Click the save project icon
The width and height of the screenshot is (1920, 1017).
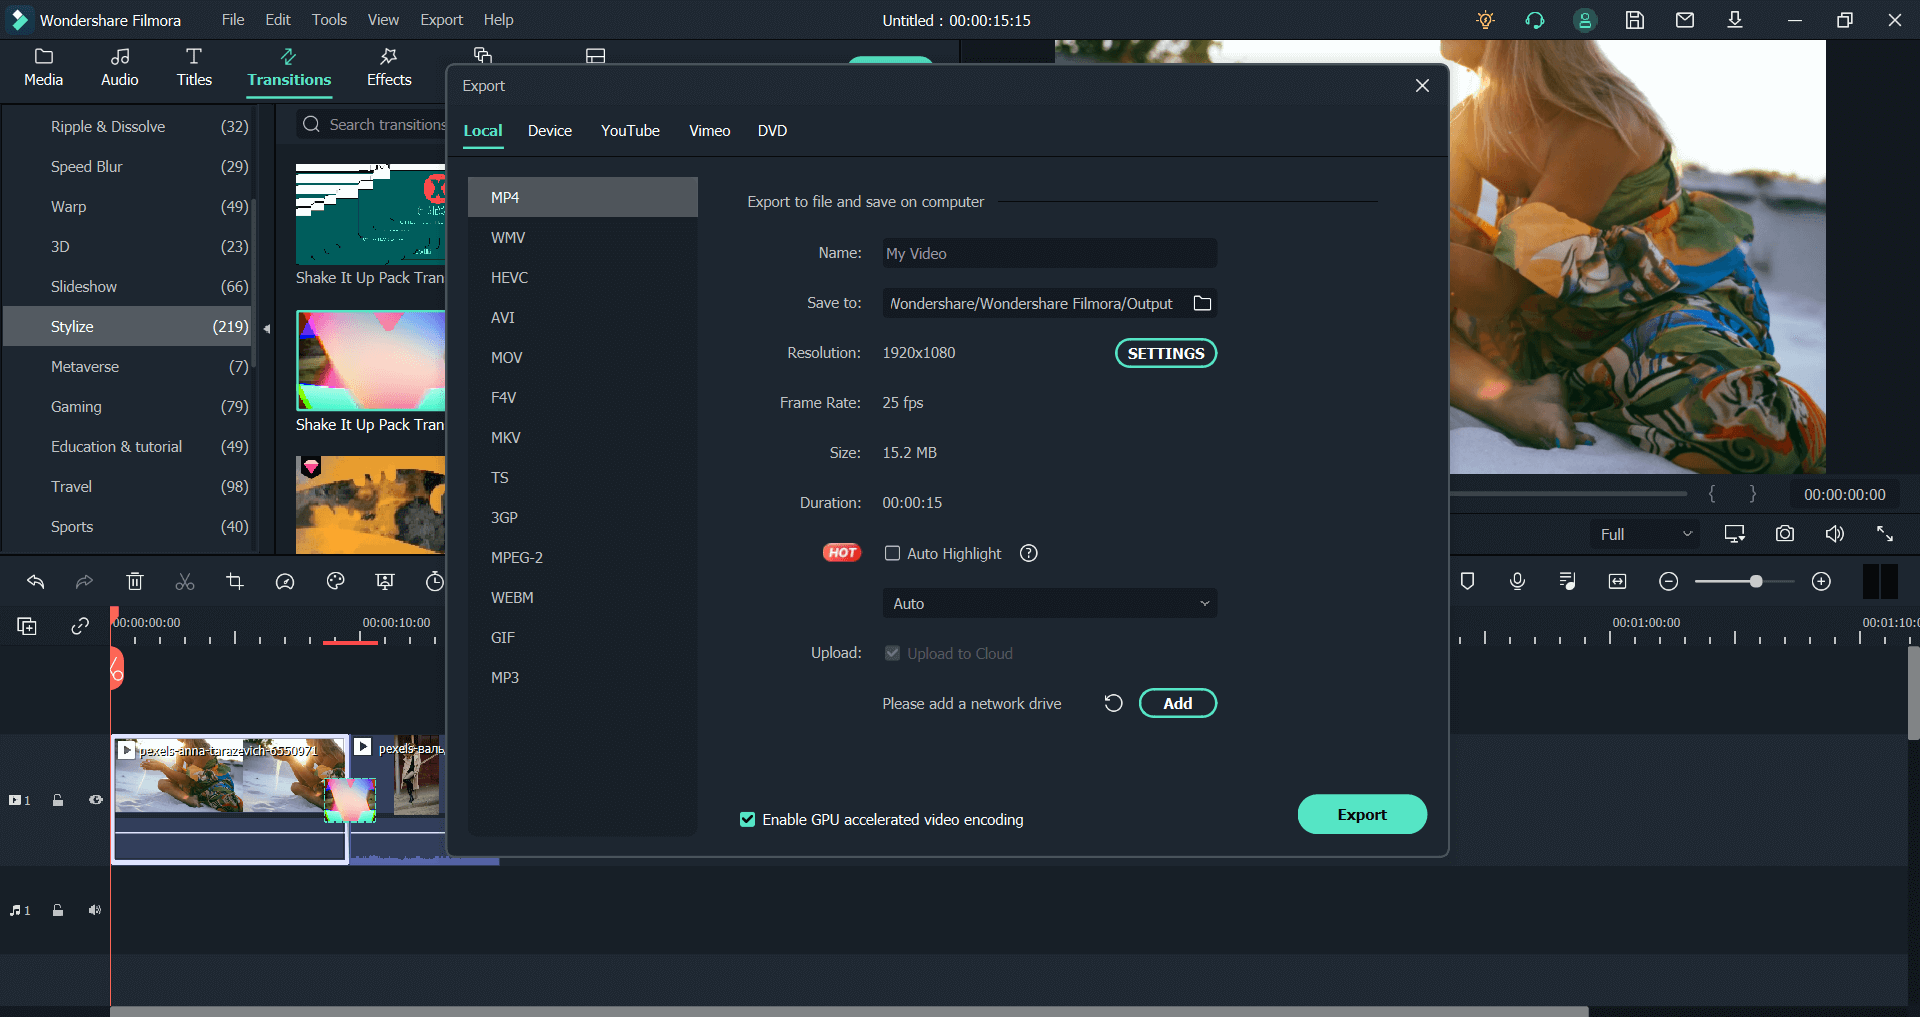tap(1635, 20)
